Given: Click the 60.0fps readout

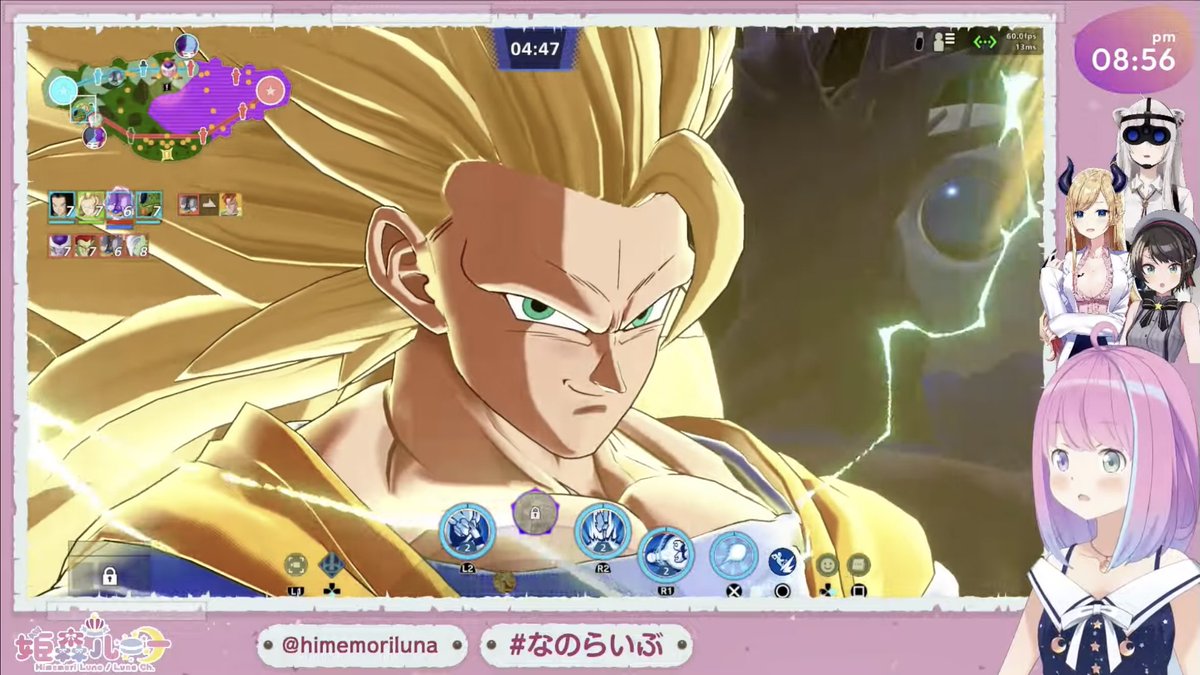Looking at the screenshot, I should coord(1020,36).
